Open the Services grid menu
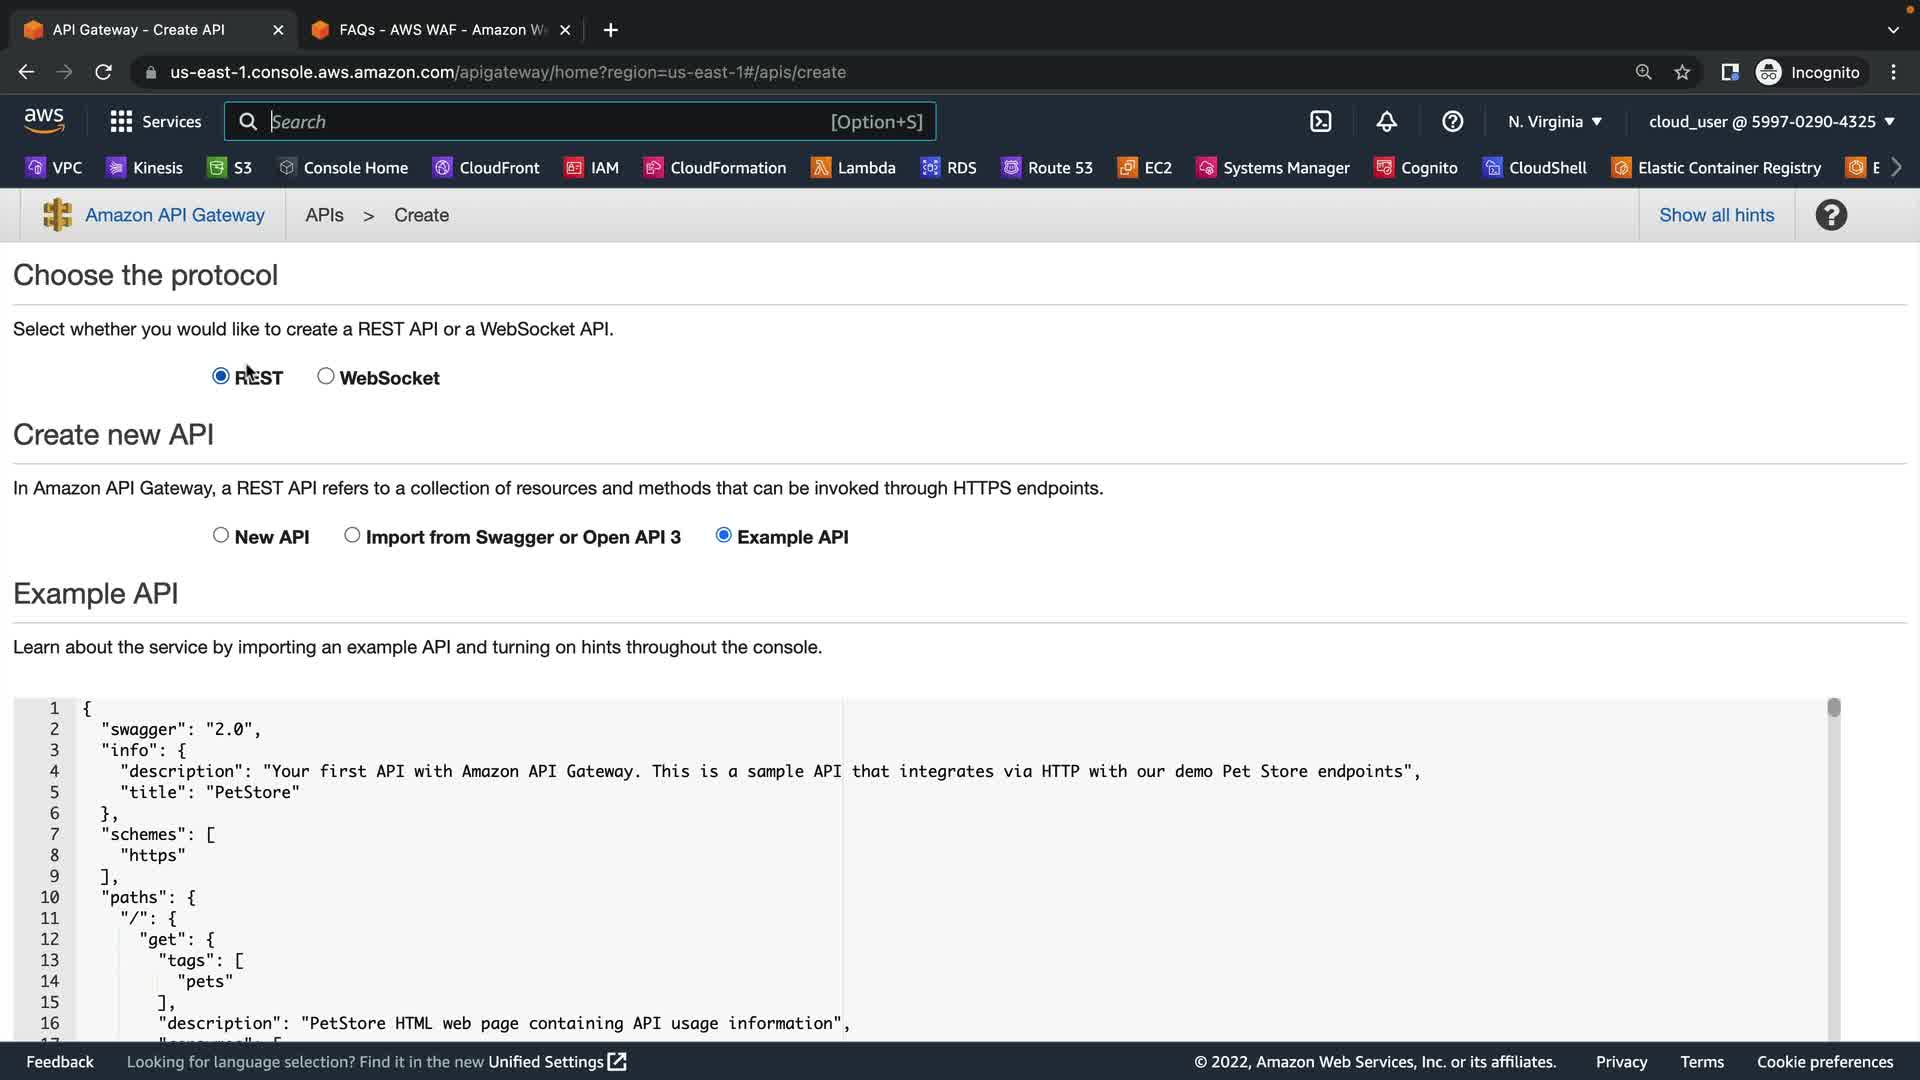Screen dimensions: 1920x1080 155,122
